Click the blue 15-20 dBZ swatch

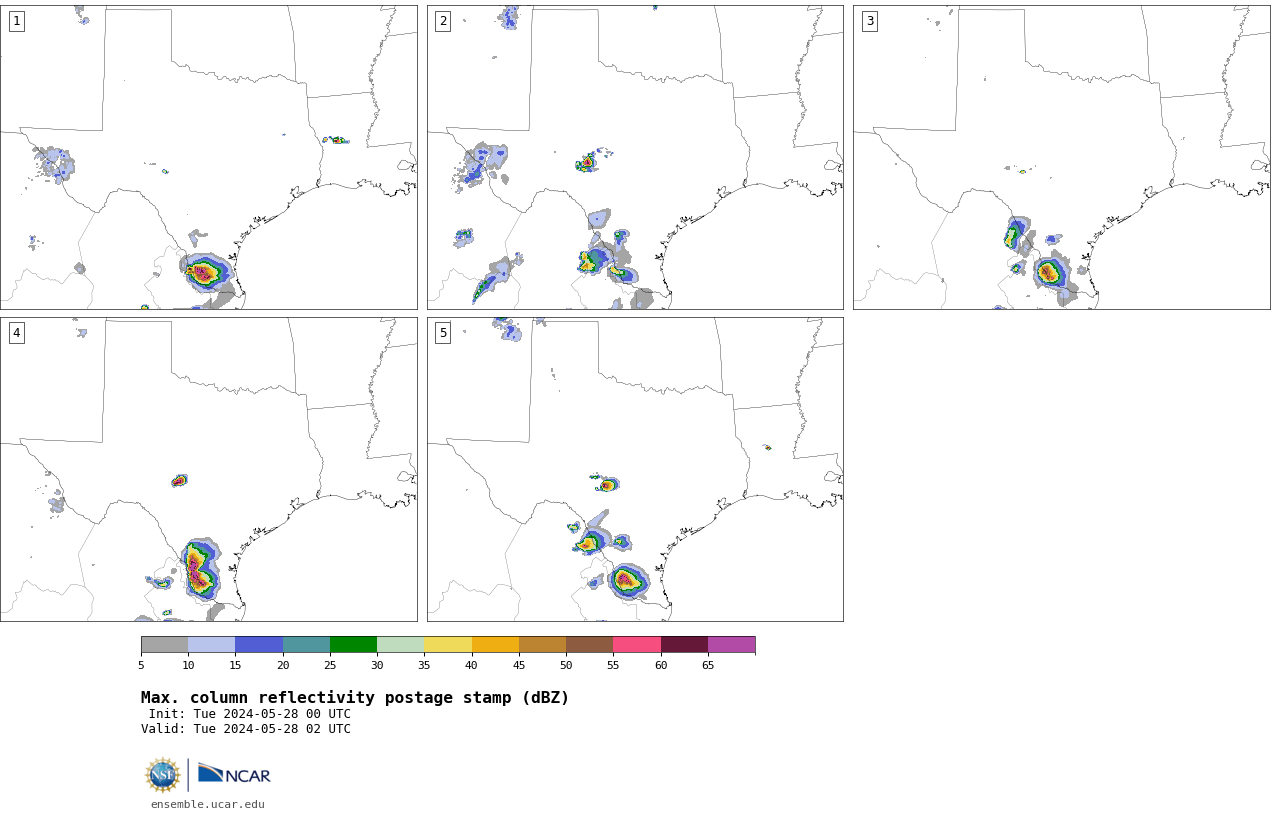coord(259,644)
